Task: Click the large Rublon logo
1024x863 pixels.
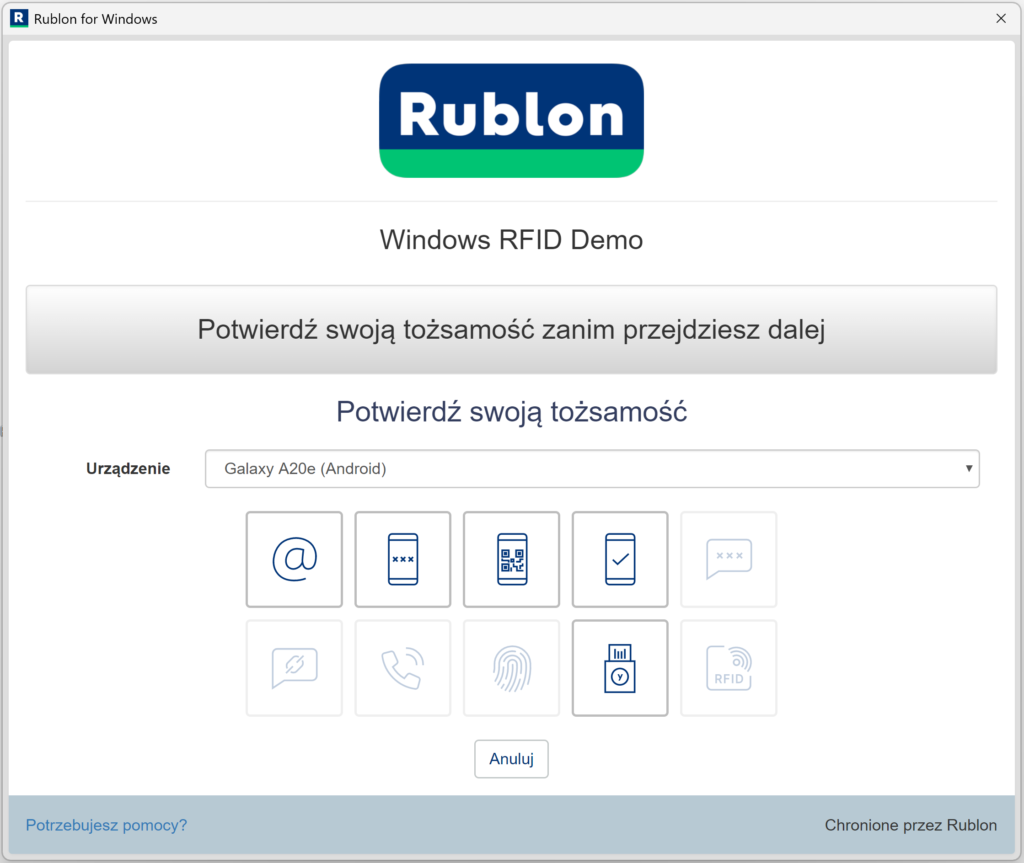Action: click(x=511, y=120)
